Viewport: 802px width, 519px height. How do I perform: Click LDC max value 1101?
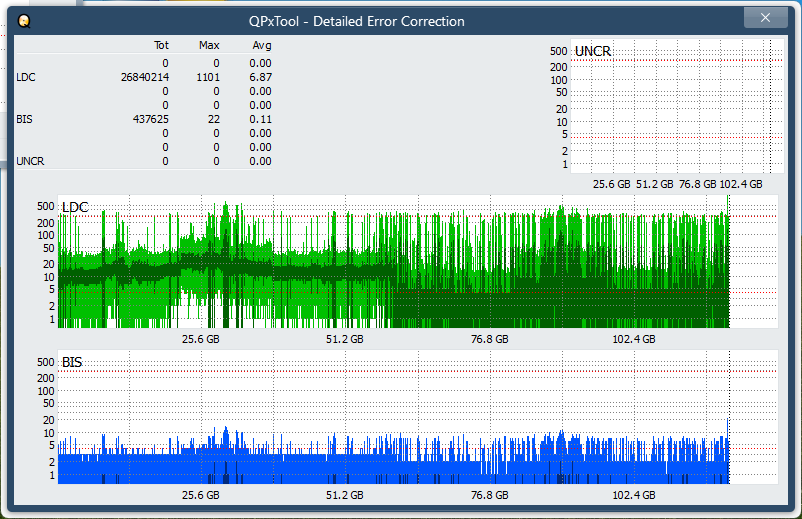point(208,77)
